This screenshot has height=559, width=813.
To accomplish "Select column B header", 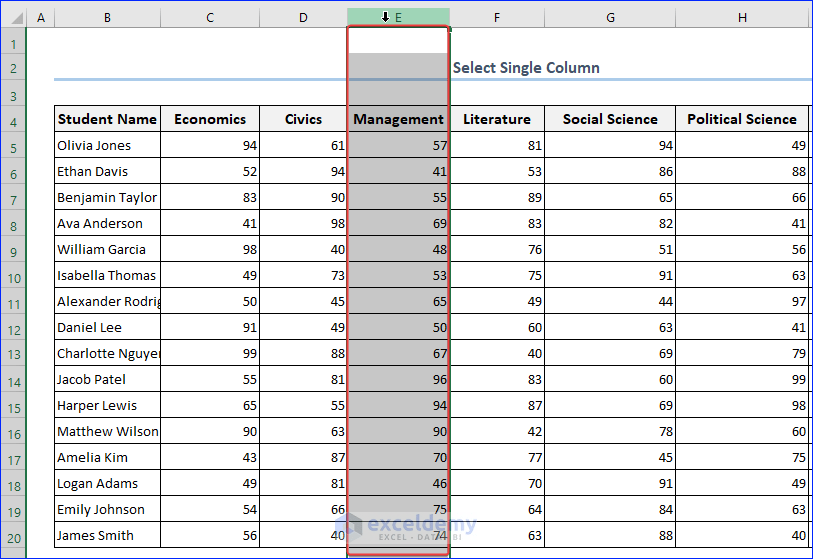I will [x=107, y=18].
